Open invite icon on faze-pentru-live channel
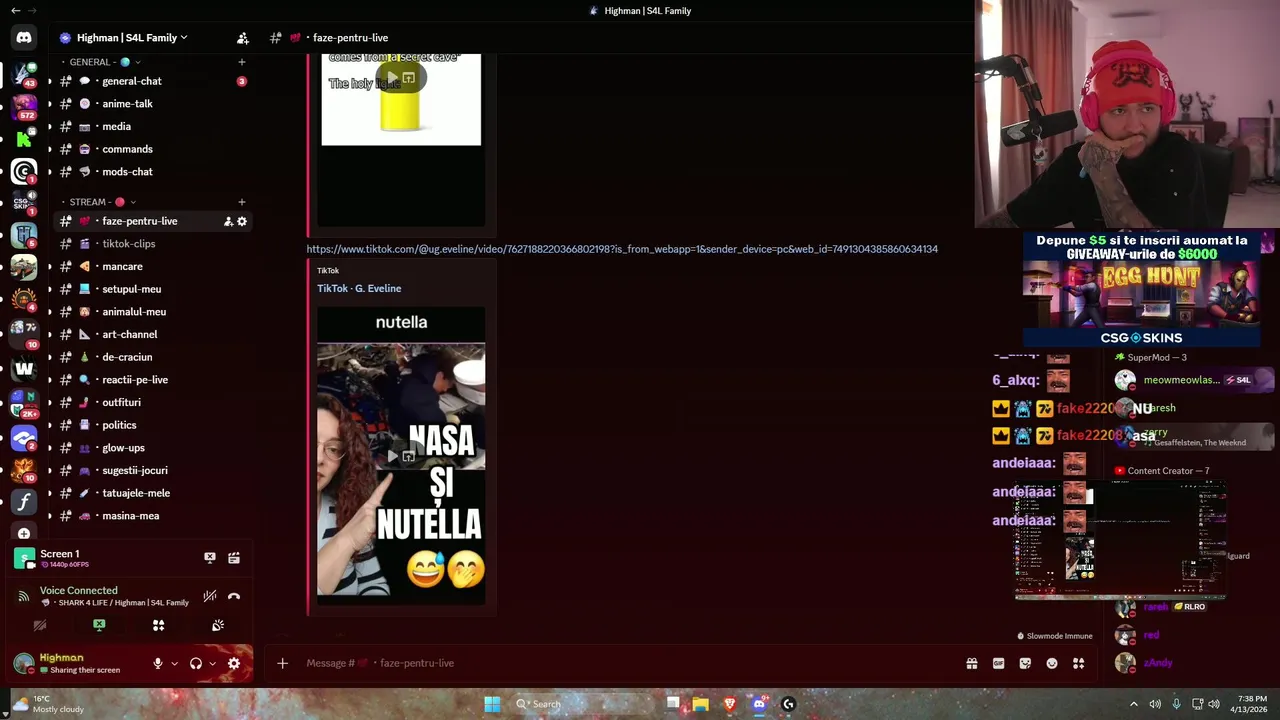Screen dimensions: 1280x720 point(228,221)
